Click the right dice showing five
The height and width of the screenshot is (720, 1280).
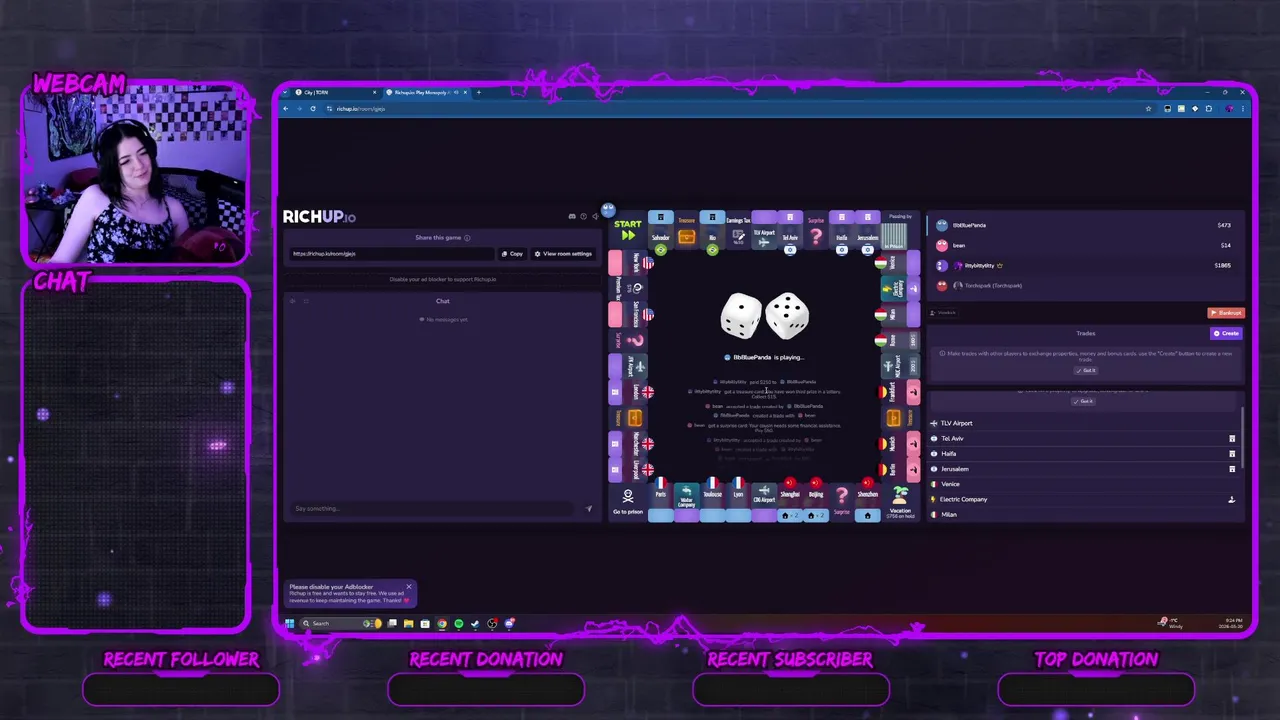(787, 316)
